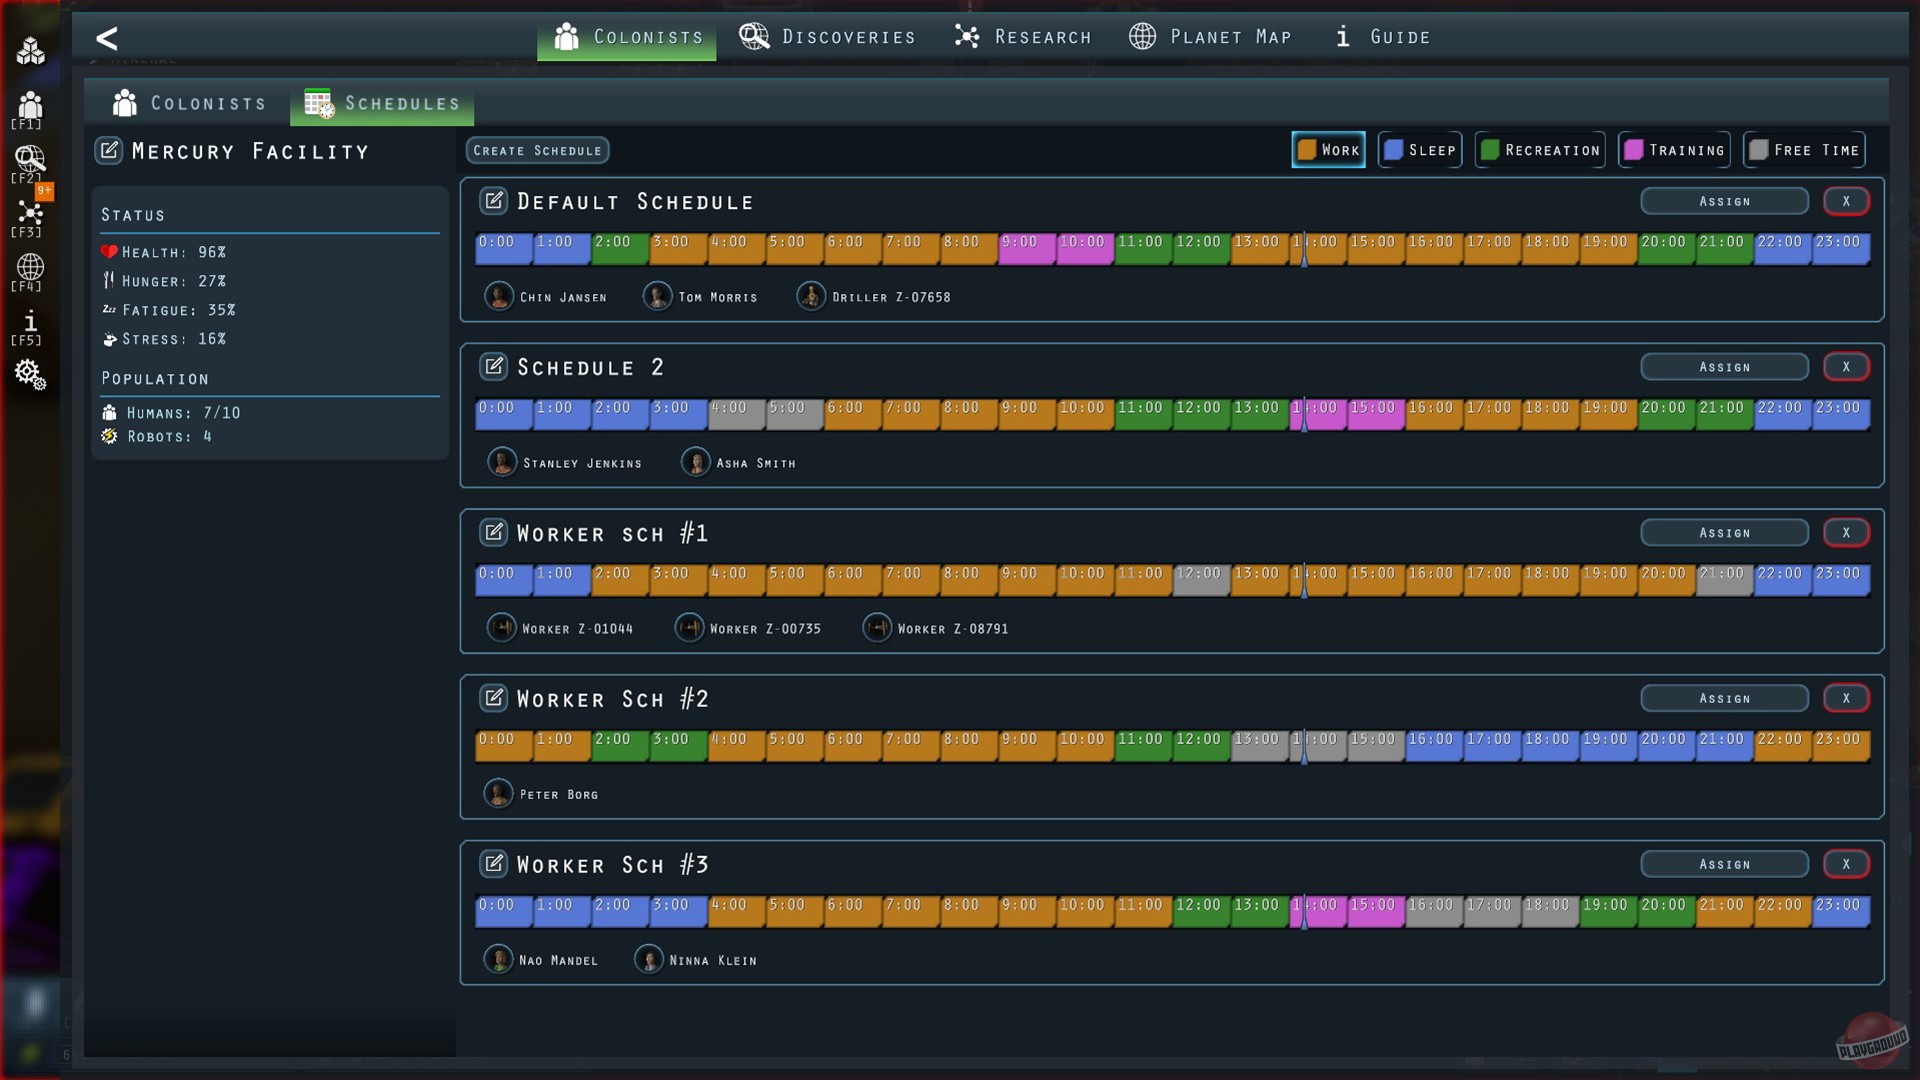The width and height of the screenshot is (1920, 1080).
Task: Open the Planet Map tab
Action: (1211, 37)
